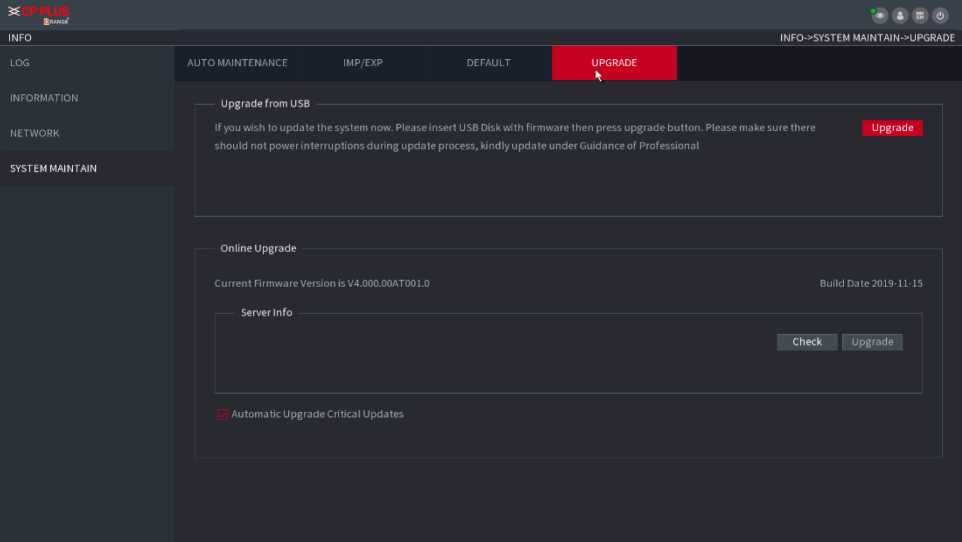Select System Maintain in the sidebar
The image size is (962, 542).
(x=54, y=168)
